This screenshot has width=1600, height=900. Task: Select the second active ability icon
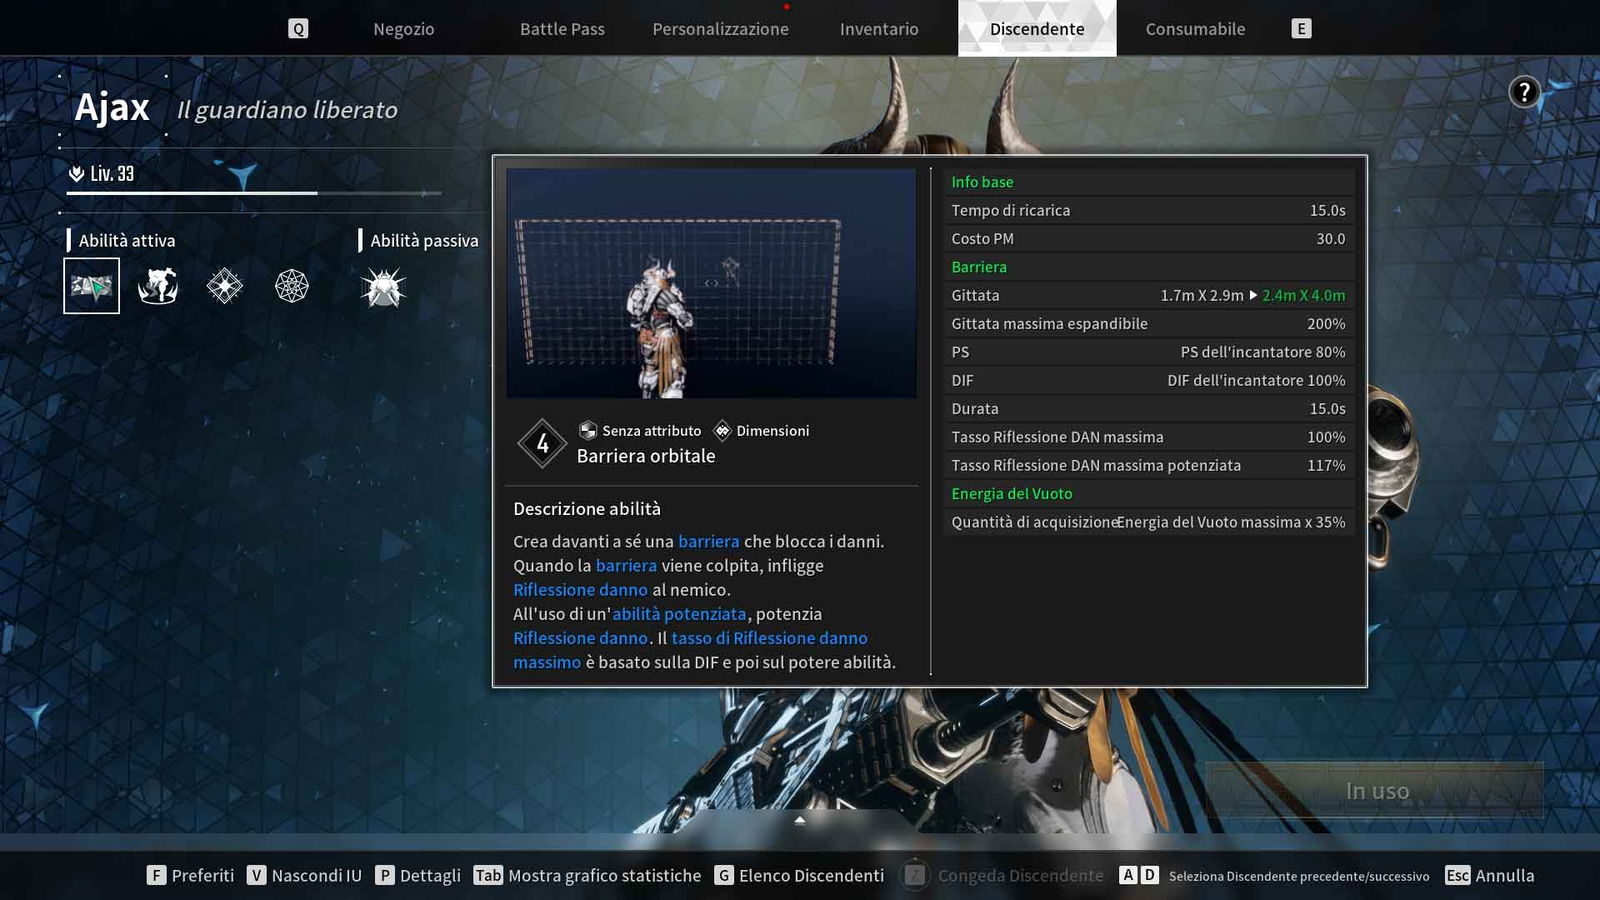tap(157, 285)
